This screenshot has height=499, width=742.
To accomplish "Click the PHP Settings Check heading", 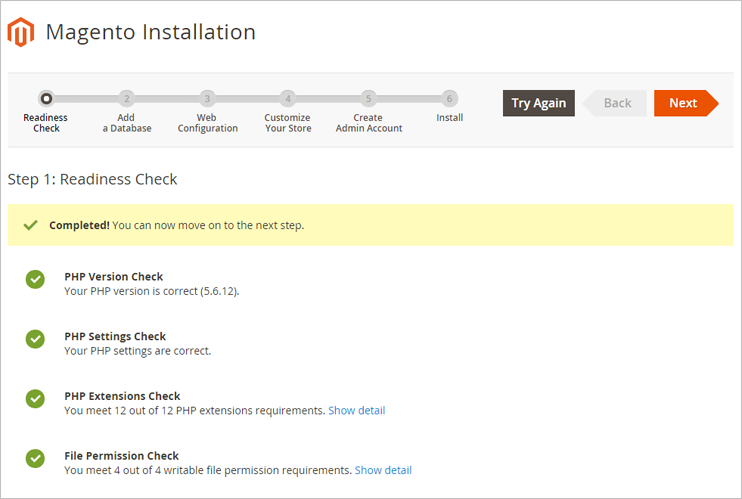I will pos(115,336).
